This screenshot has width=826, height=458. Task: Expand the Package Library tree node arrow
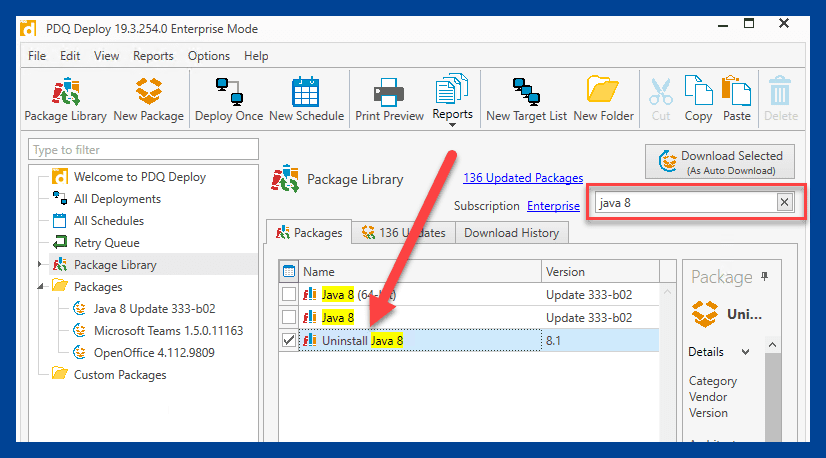[x=40, y=265]
